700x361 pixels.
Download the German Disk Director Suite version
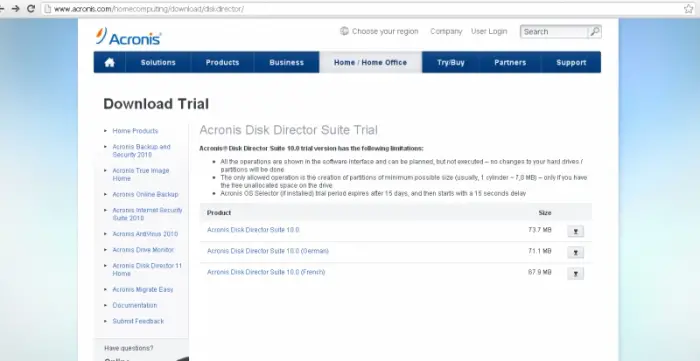point(575,253)
